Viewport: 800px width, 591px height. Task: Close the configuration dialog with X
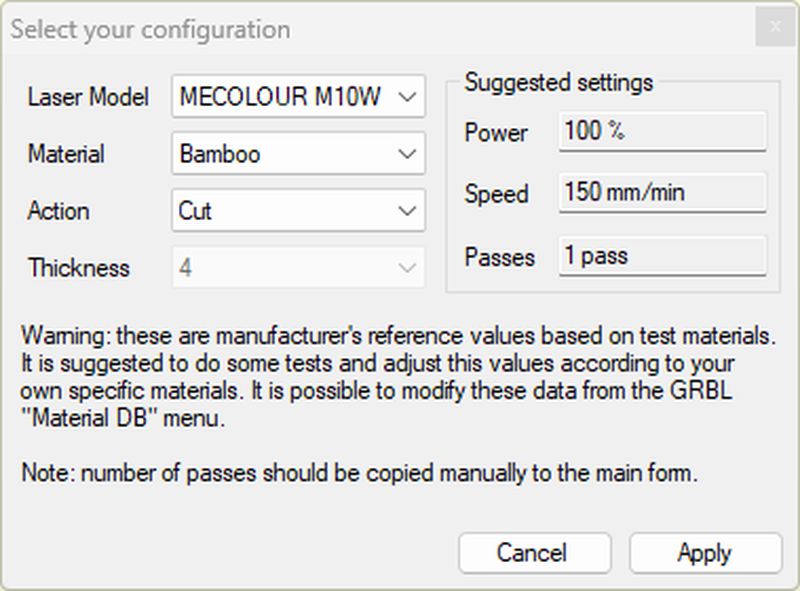[x=774, y=28]
